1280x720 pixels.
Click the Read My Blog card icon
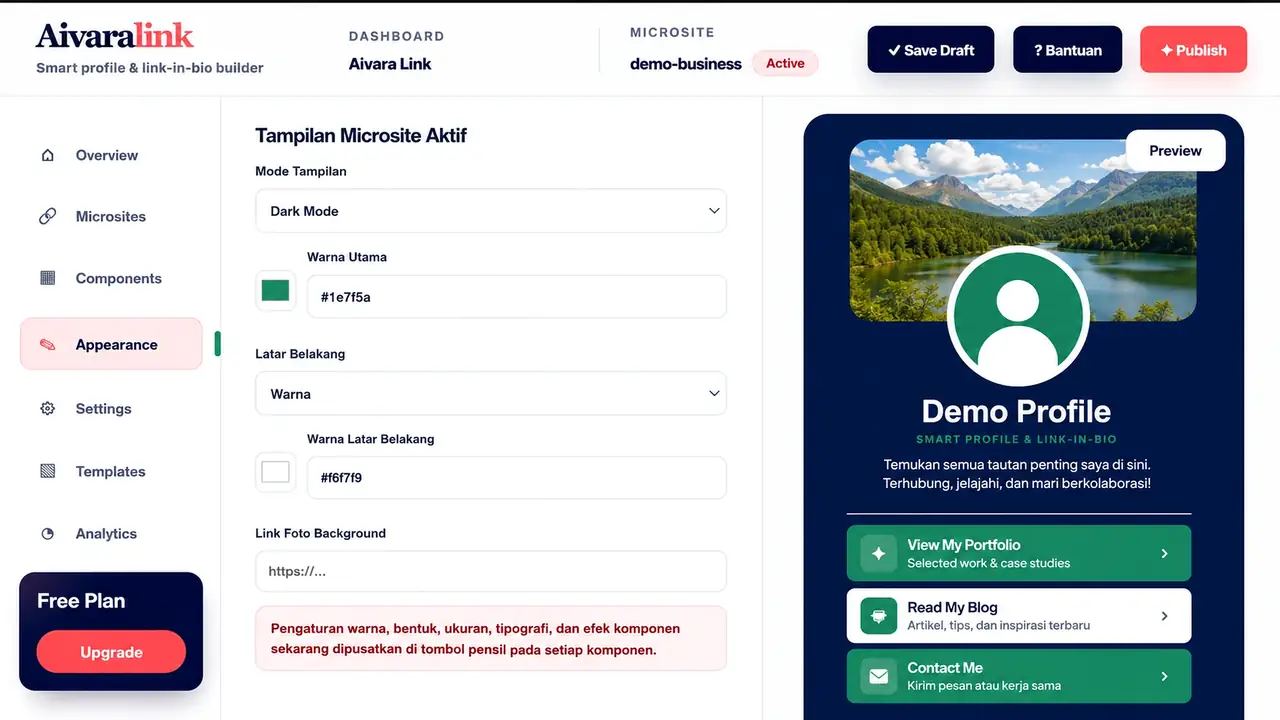[x=879, y=615]
